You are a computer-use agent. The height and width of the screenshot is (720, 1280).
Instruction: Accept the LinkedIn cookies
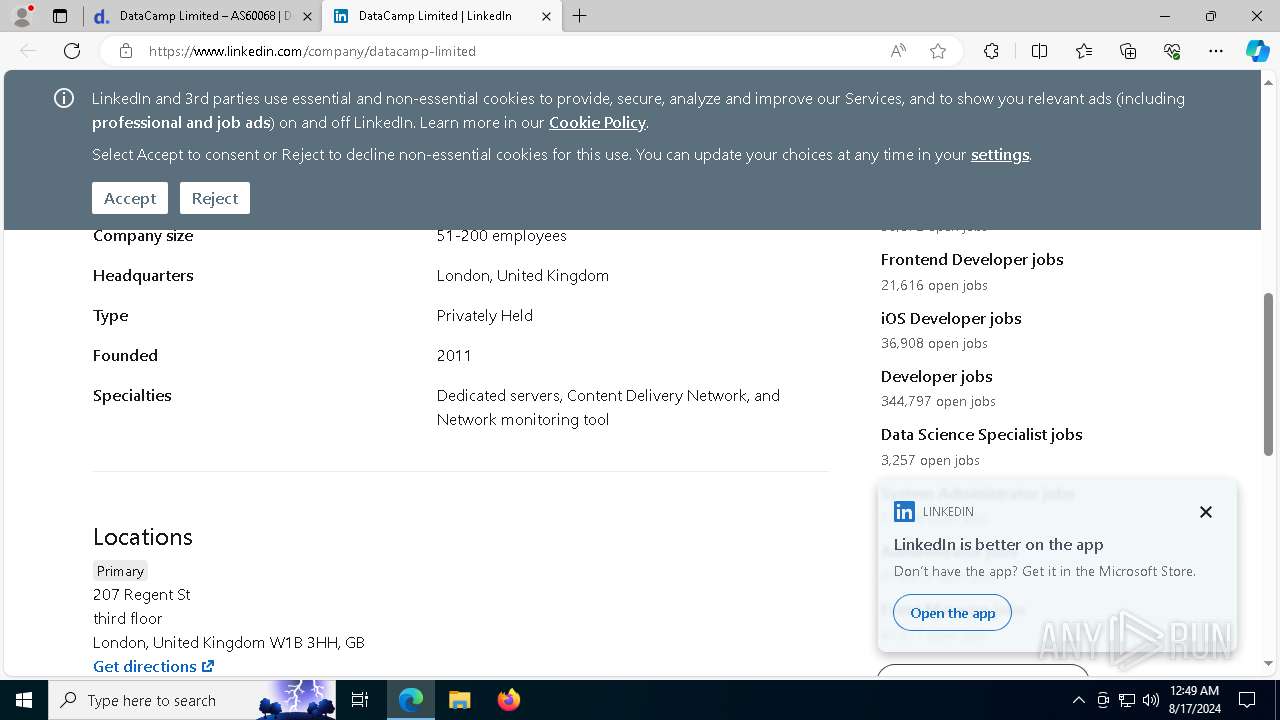coord(130,198)
